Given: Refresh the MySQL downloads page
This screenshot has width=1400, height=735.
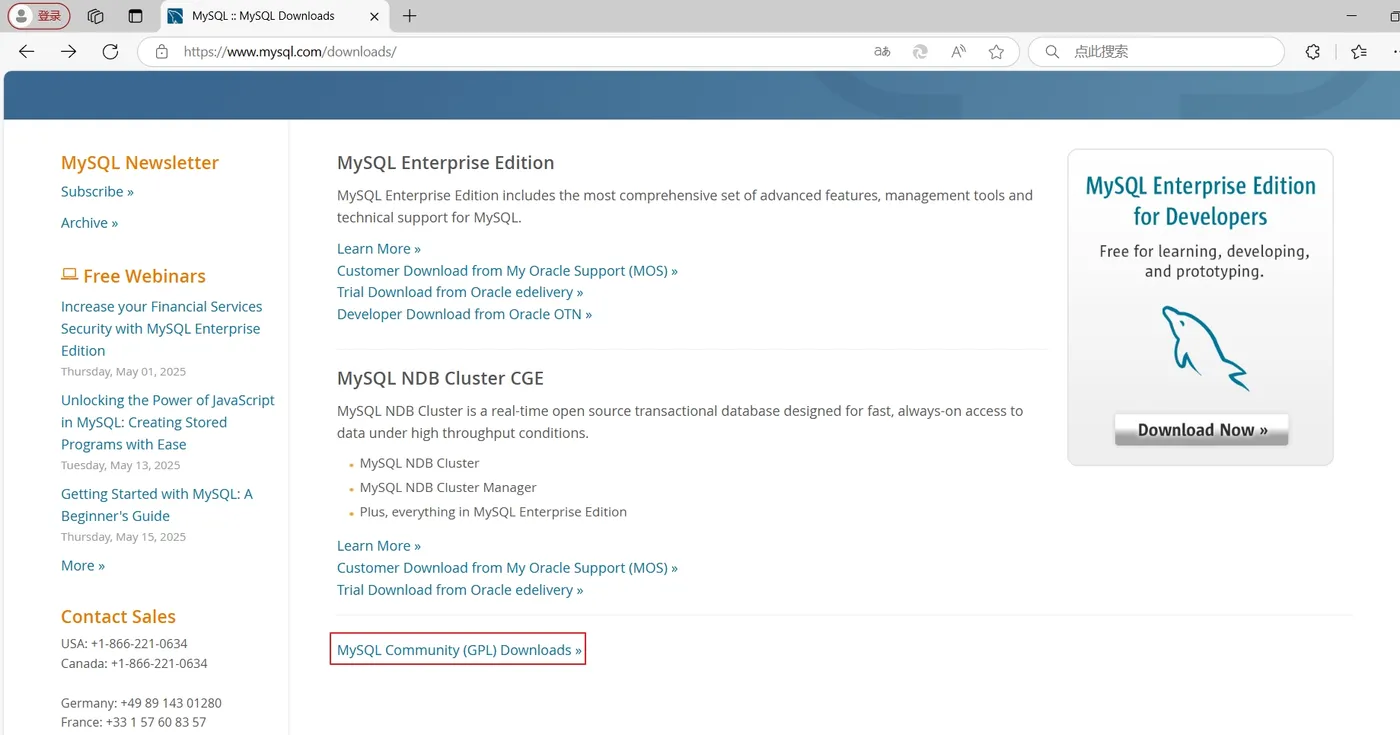Looking at the screenshot, I should [111, 52].
